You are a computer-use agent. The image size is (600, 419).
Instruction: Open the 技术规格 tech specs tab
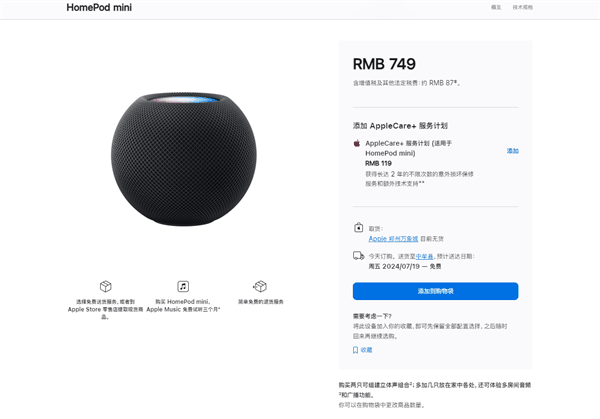click(x=522, y=7)
